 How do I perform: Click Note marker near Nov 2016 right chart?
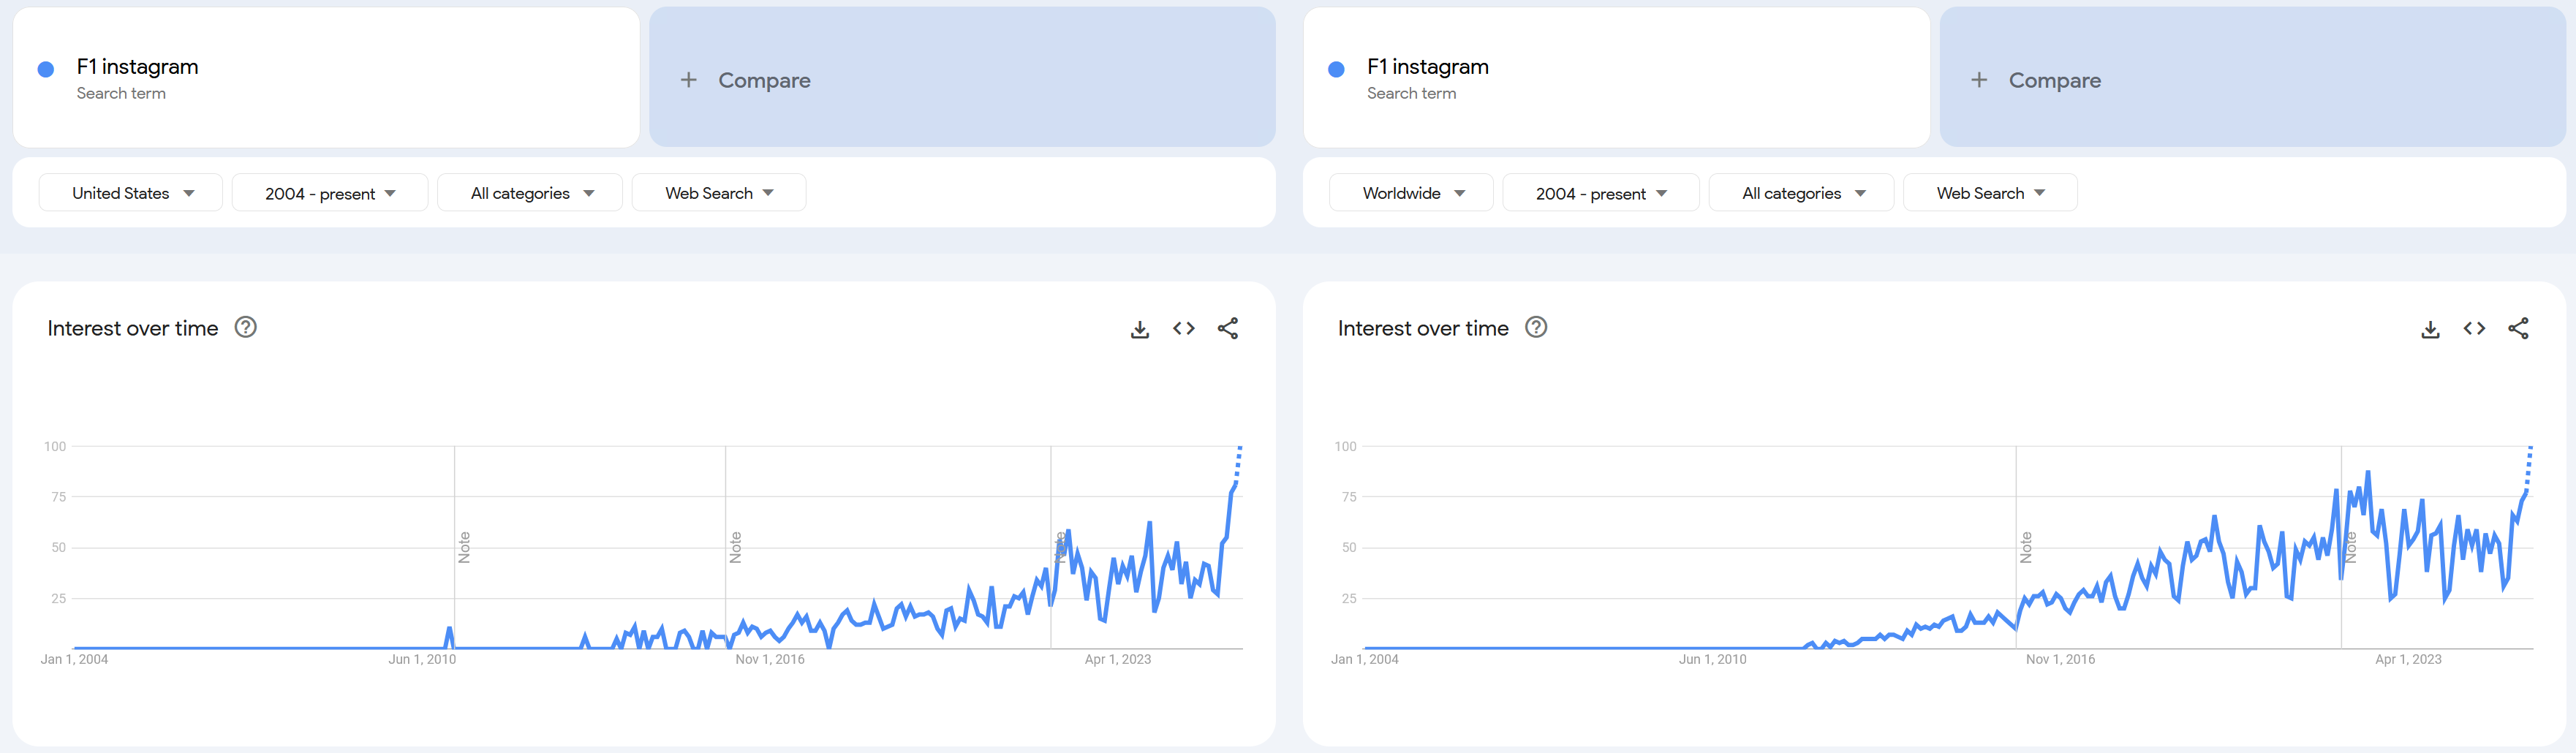coord(2026,547)
